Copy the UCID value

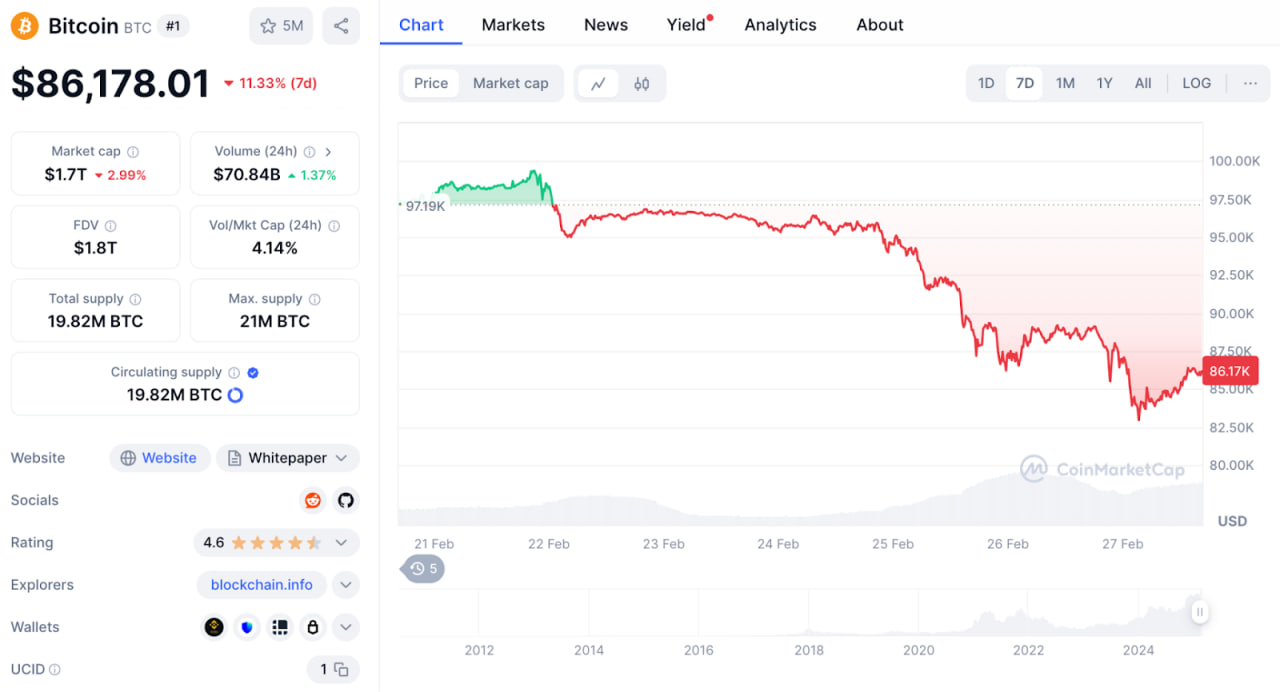coord(341,670)
